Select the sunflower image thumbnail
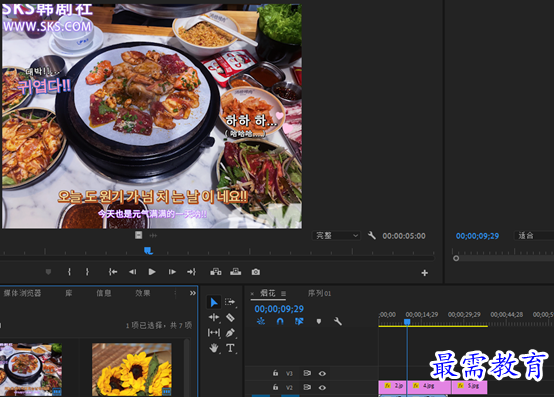554x397 pixels. (x=132, y=369)
